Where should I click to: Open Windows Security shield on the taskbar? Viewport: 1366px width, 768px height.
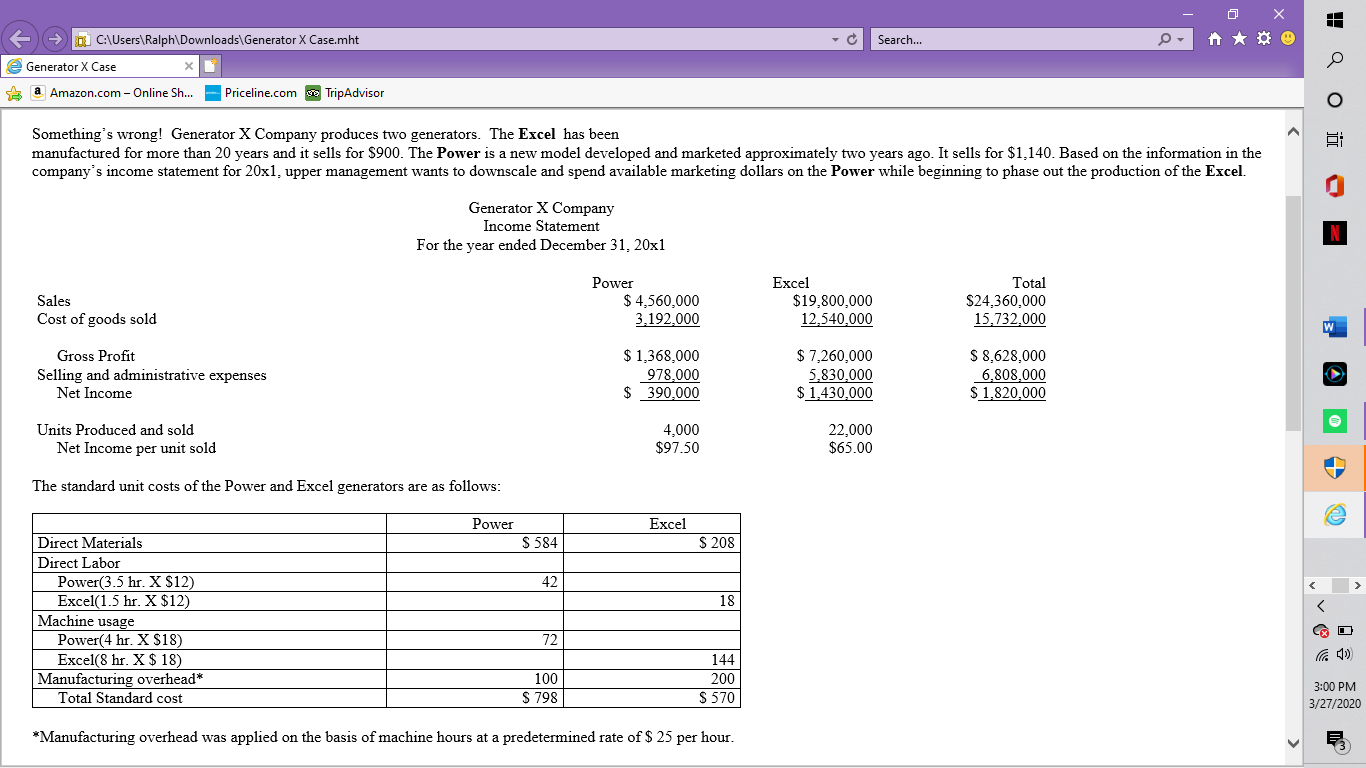(x=1335, y=468)
